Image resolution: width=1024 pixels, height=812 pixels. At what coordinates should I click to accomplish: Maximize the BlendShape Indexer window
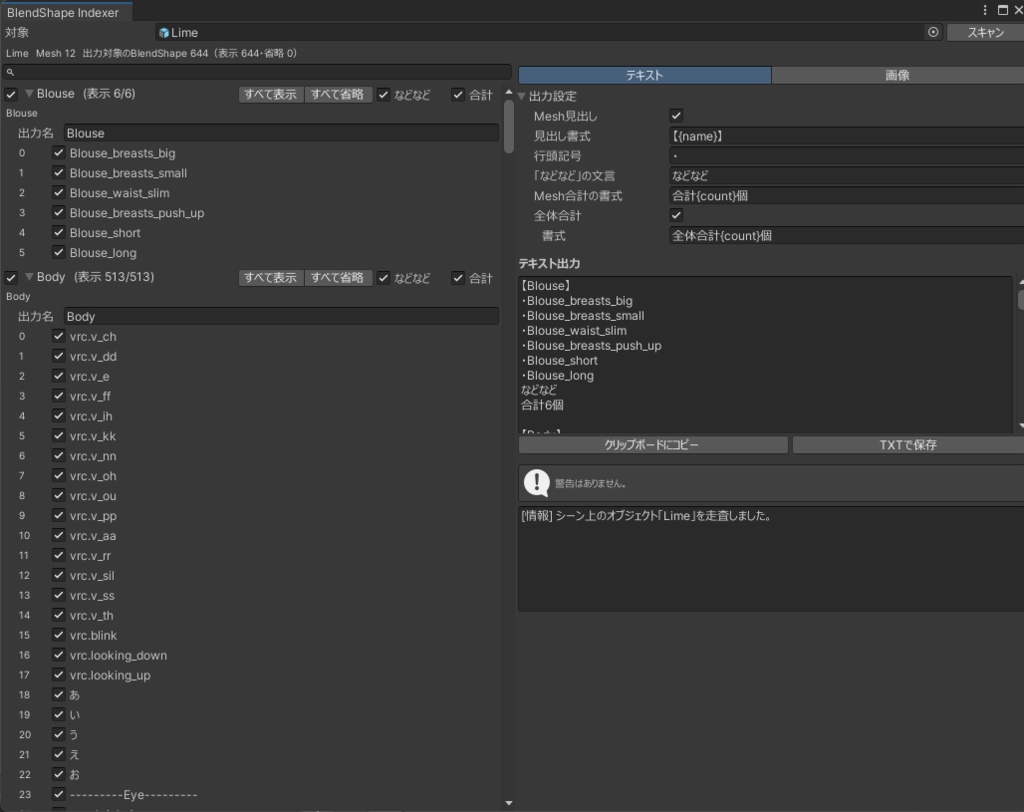pyautogui.click(x=1002, y=10)
